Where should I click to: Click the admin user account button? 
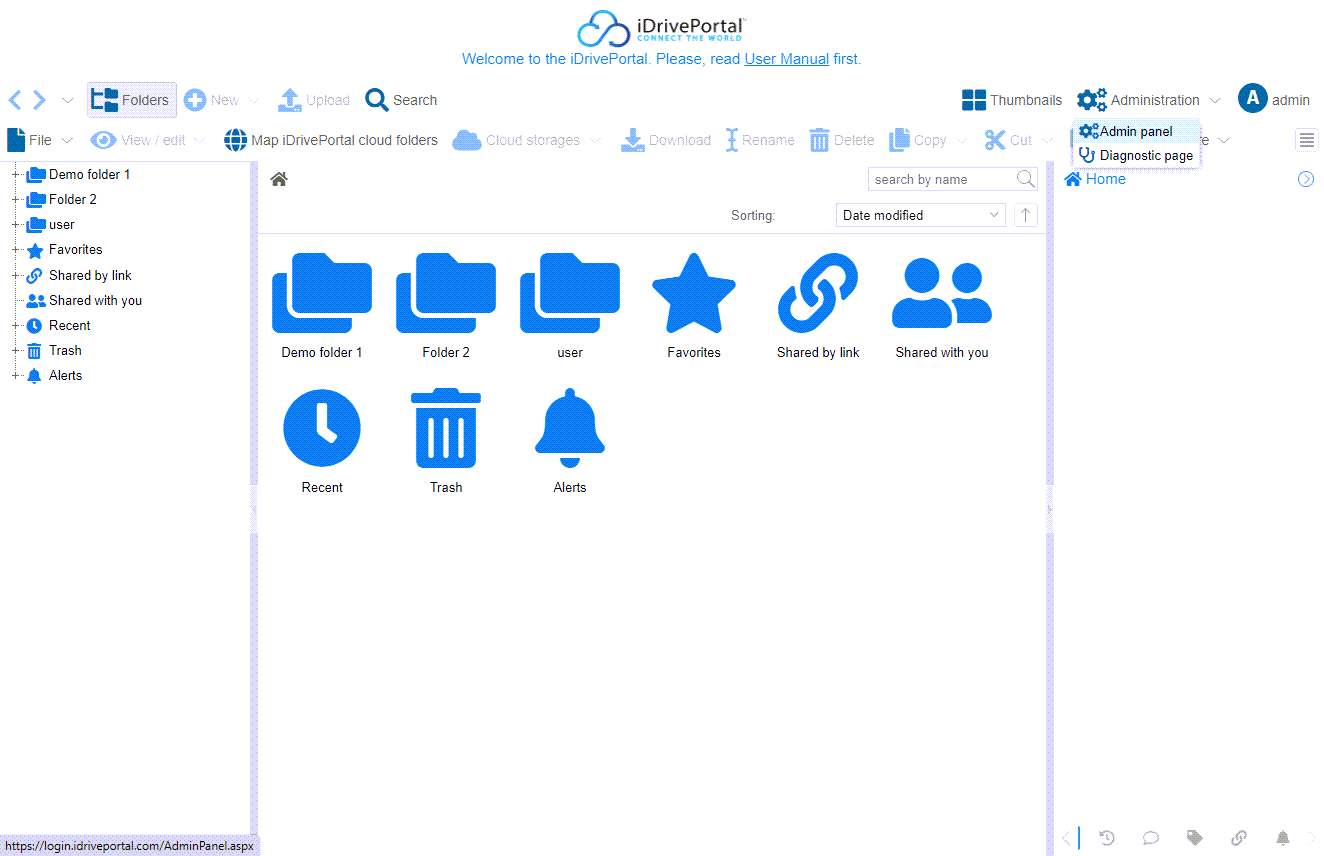(1273, 100)
